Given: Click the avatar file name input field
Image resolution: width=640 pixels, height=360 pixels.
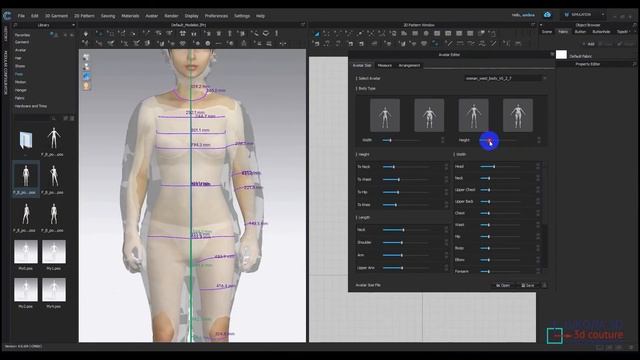Looking at the screenshot, I should tap(503, 78).
